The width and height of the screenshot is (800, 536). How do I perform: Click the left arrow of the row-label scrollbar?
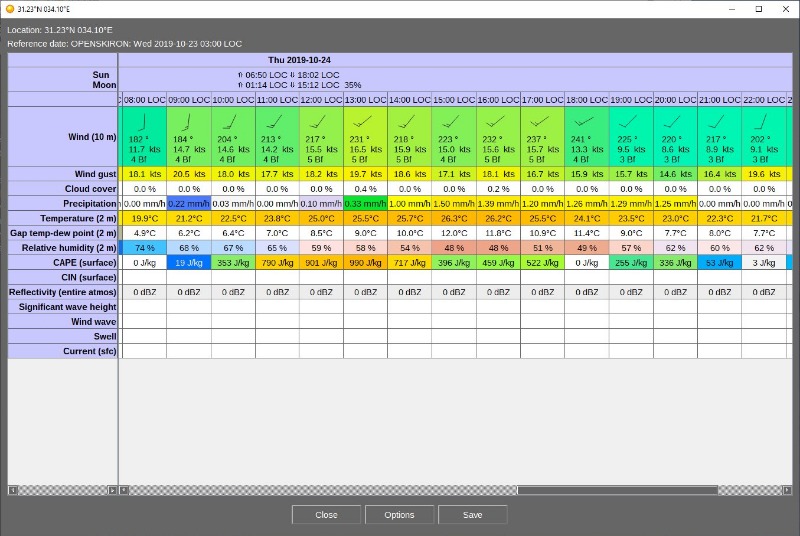pyautogui.click(x=13, y=490)
